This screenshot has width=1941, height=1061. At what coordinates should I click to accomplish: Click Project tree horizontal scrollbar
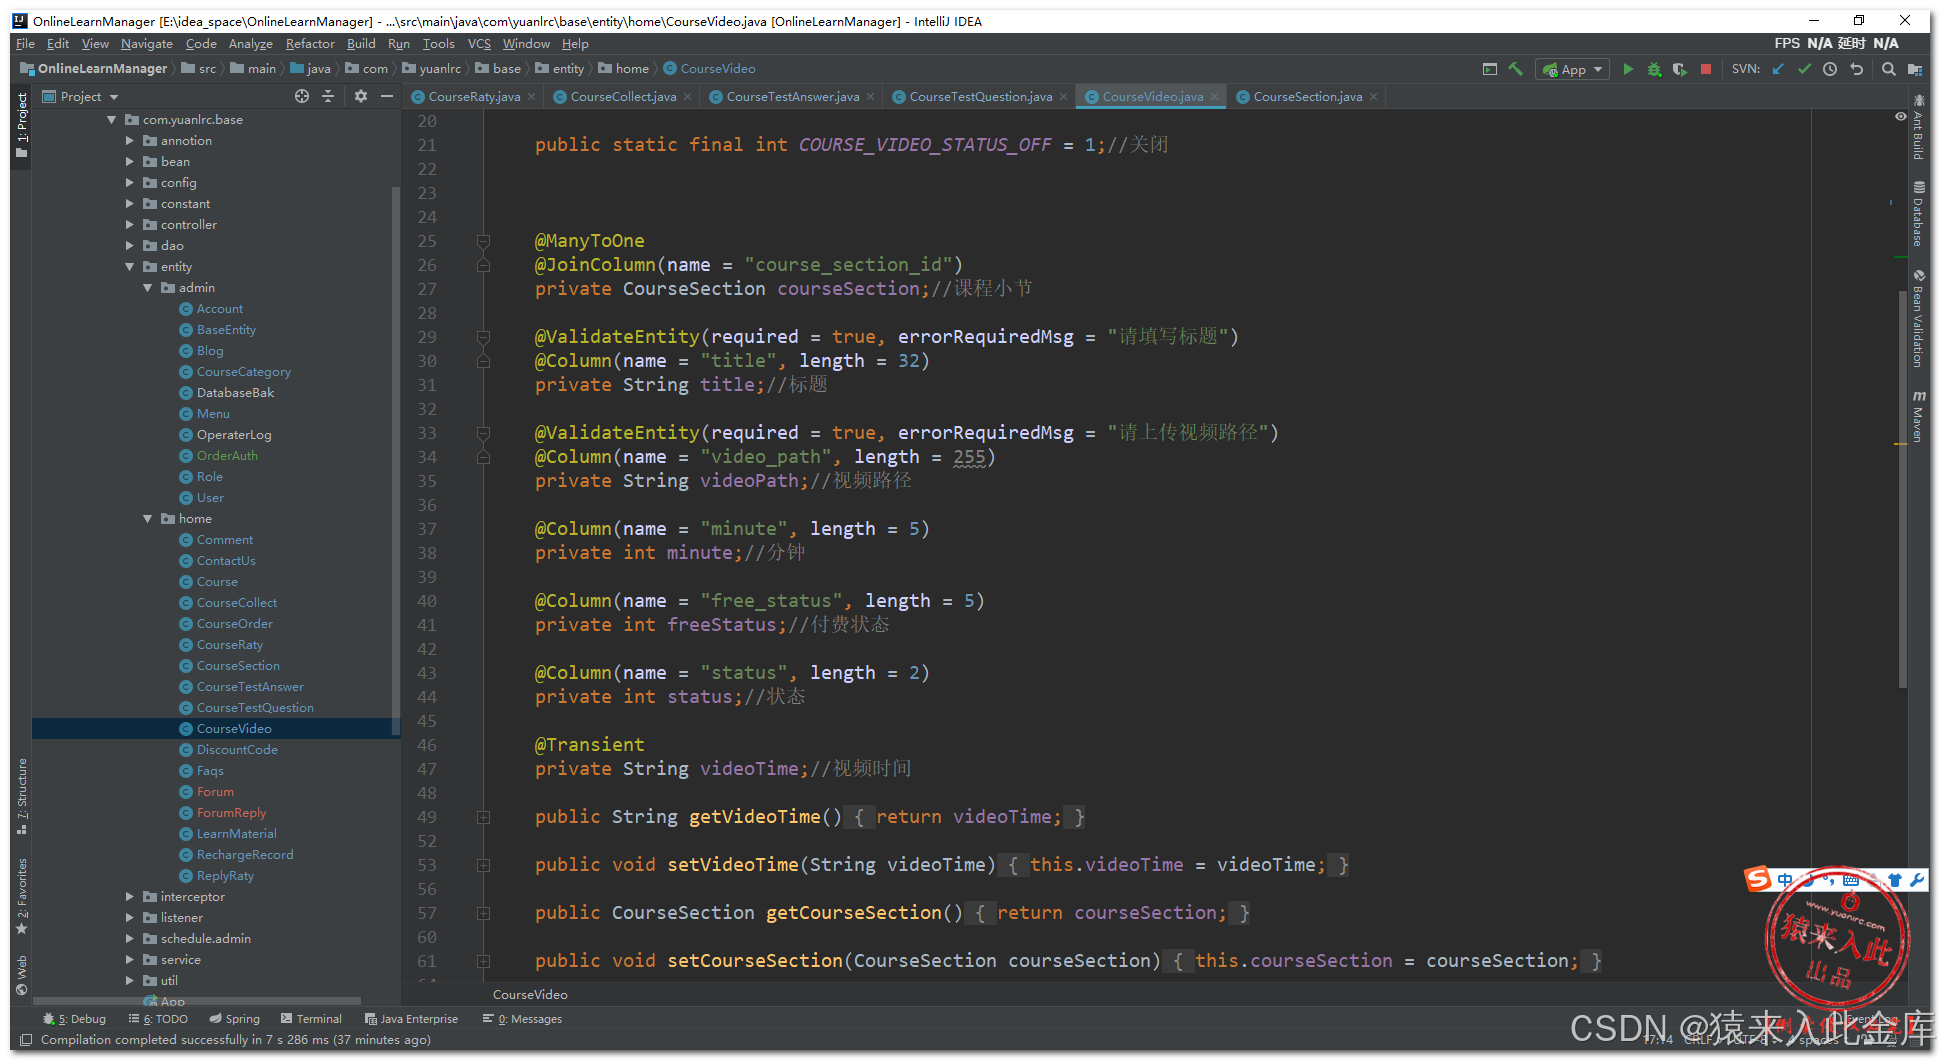click(196, 1001)
